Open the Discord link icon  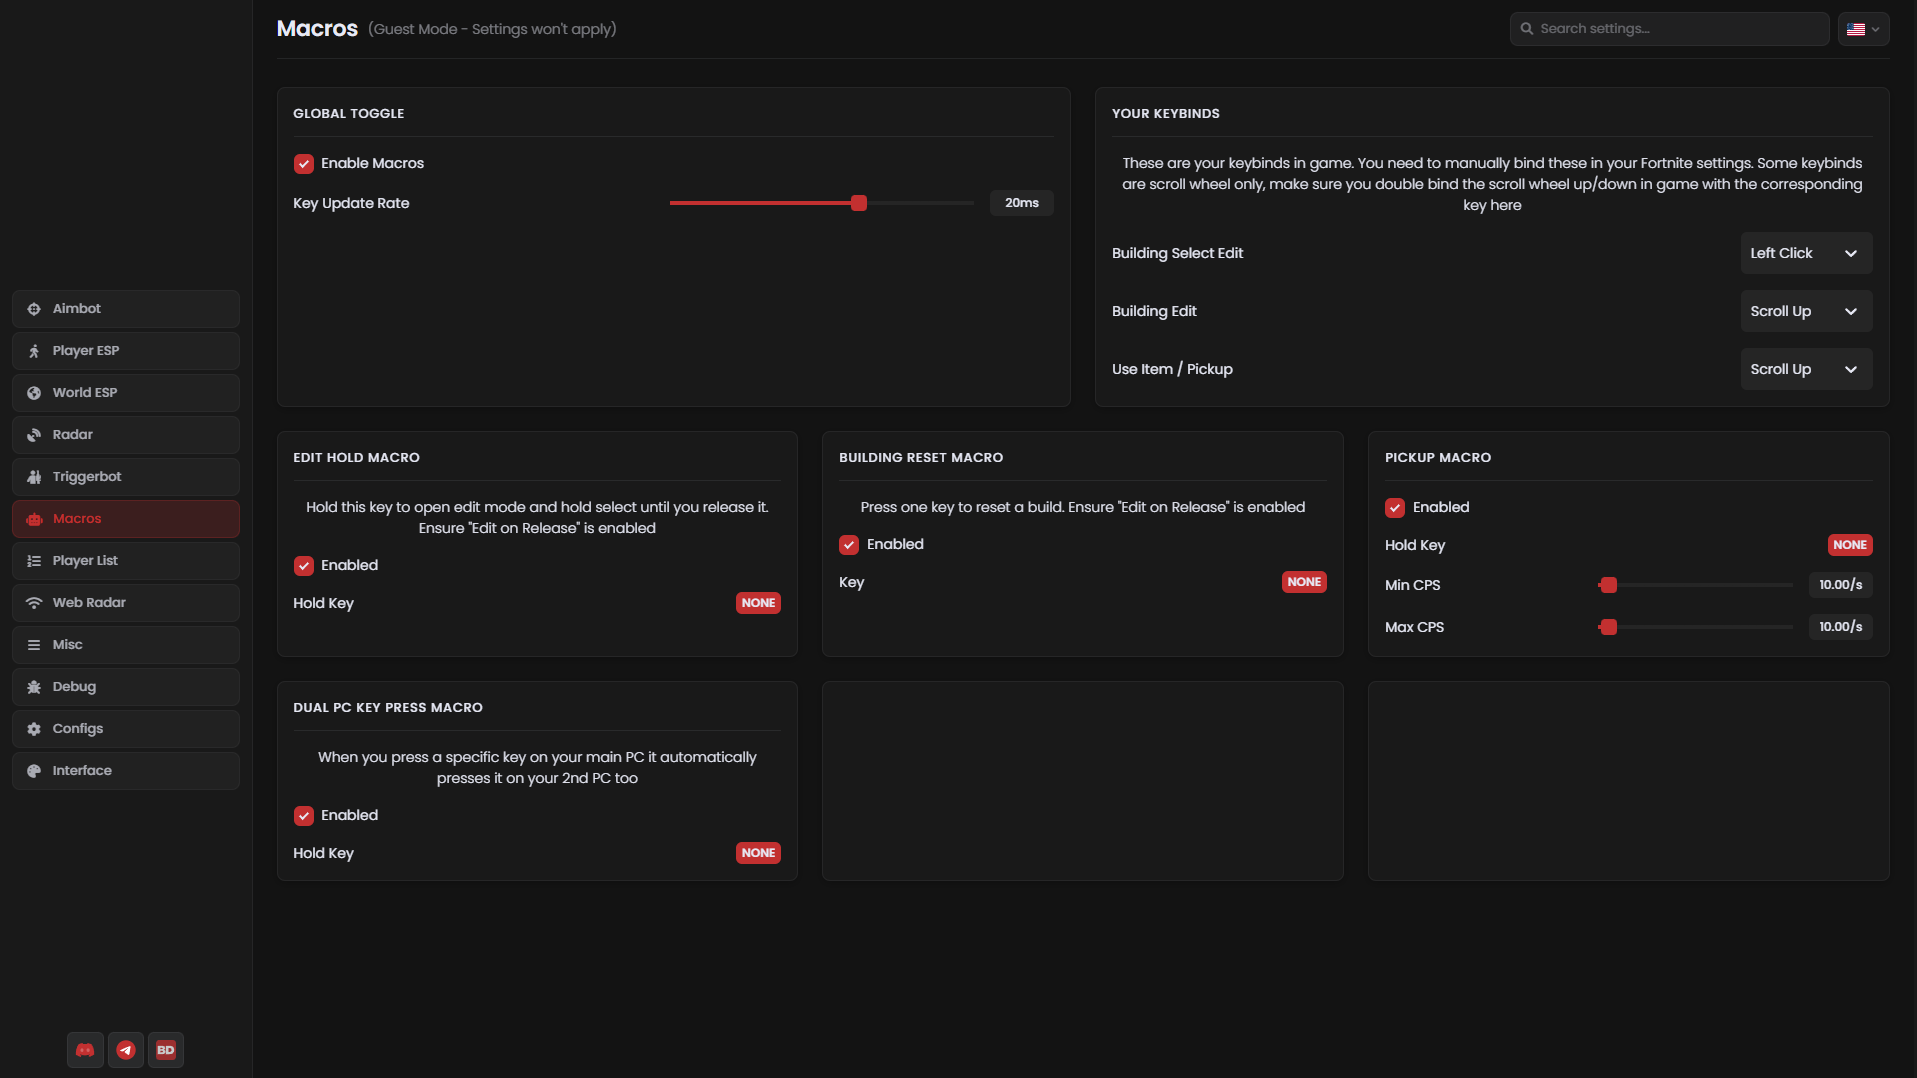click(x=85, y=1050)
